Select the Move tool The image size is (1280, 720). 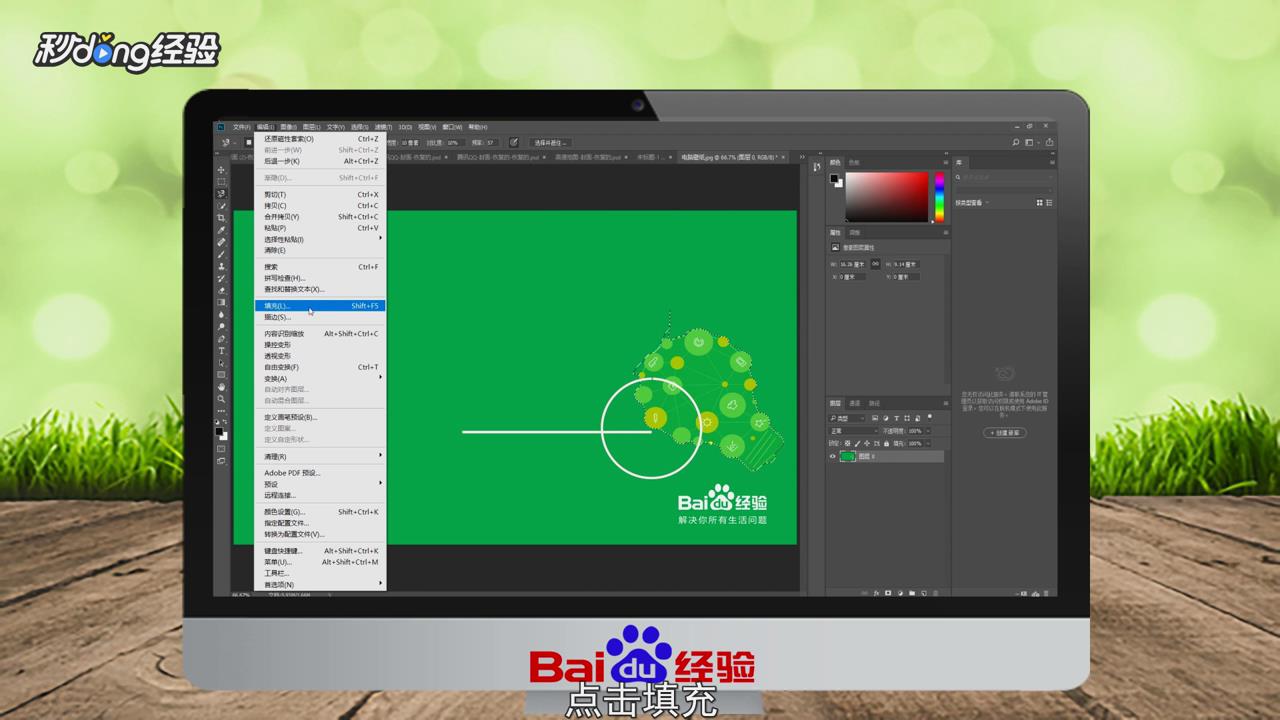(222, 170)
